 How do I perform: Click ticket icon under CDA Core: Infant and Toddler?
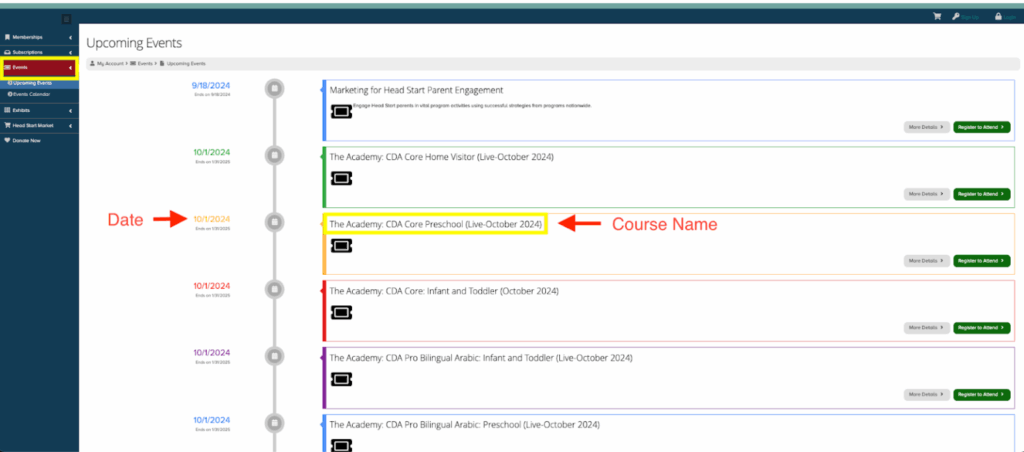341,311
